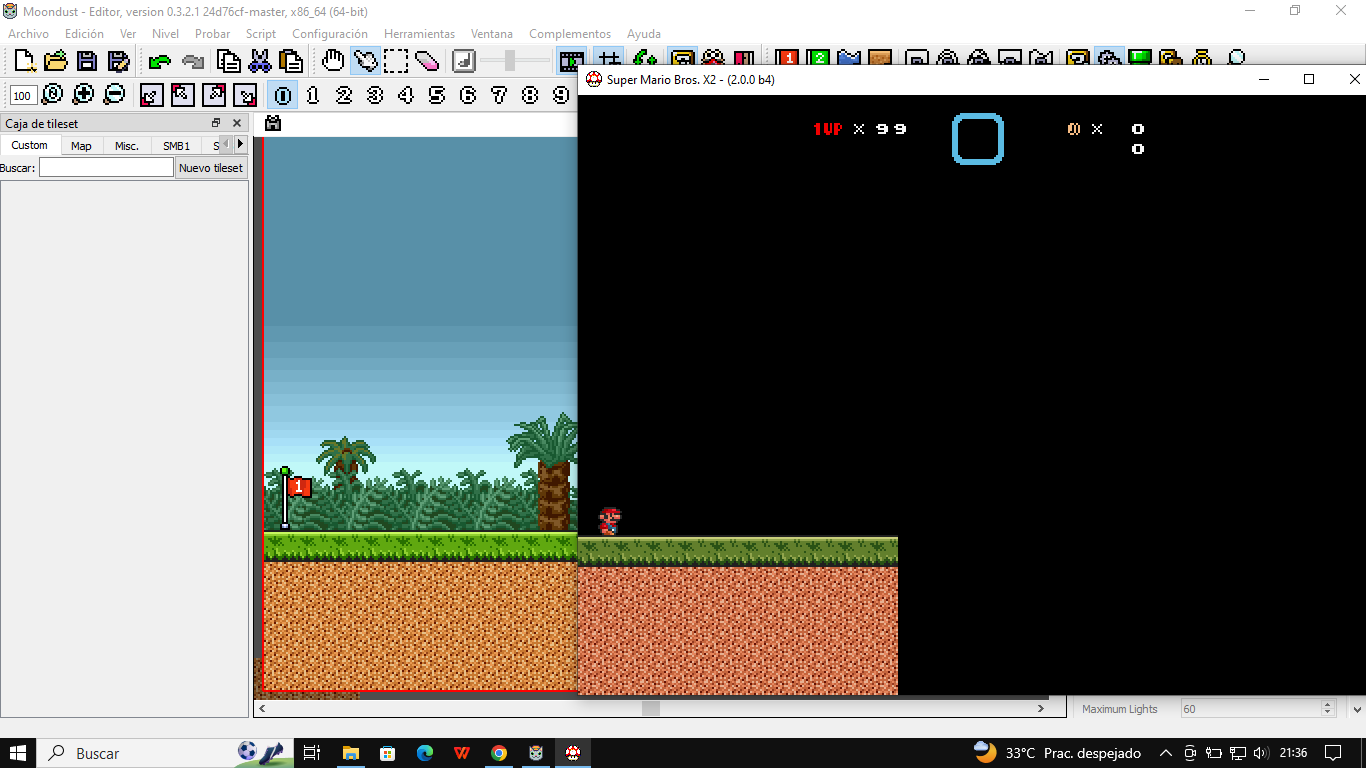Open the Configuración menu
The height and width of the screenshot is (768, 1366).
click(330, 34)
